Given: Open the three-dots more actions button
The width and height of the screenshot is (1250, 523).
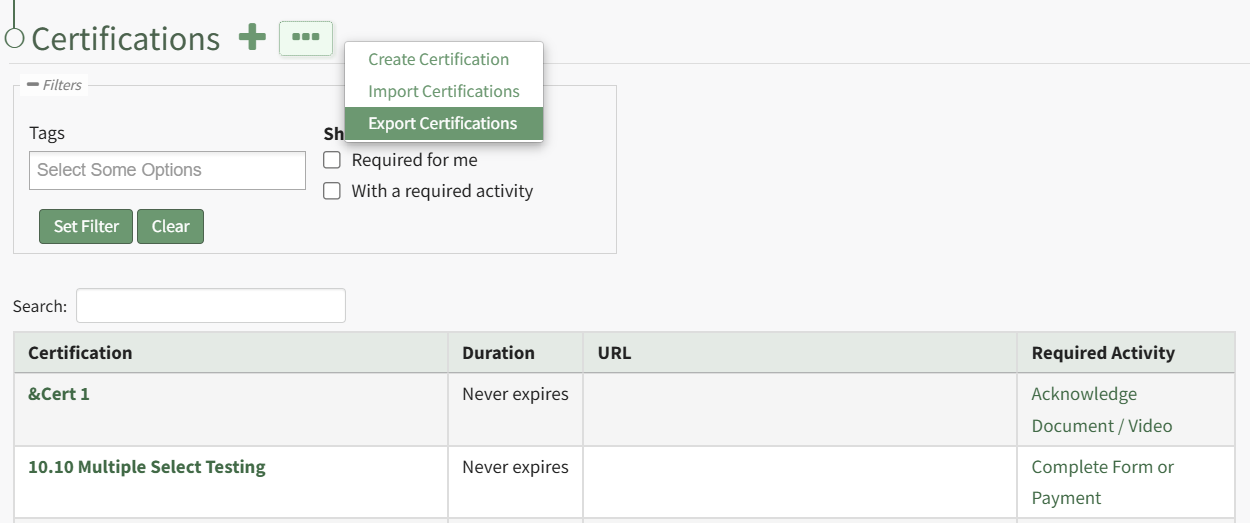Looking at the screenshot, I should coord(305,38).
